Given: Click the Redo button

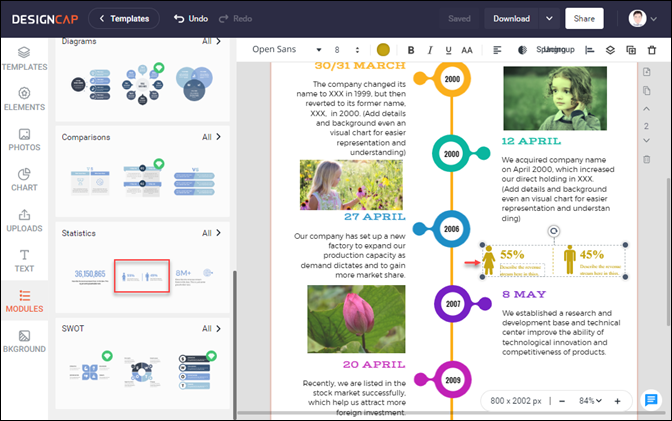Looking at the screenshot, I should coord(235,19).
